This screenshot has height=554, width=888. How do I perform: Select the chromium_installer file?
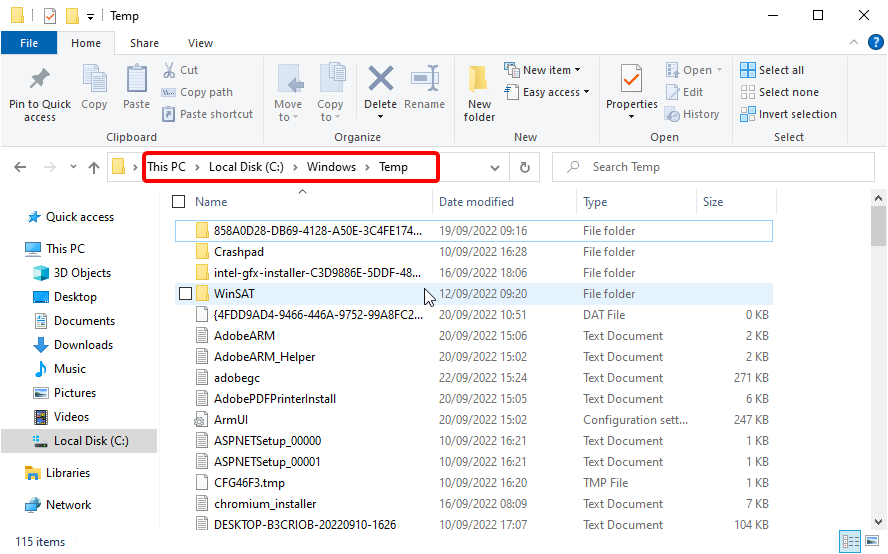pyautogui.click(x=473, y=504)
